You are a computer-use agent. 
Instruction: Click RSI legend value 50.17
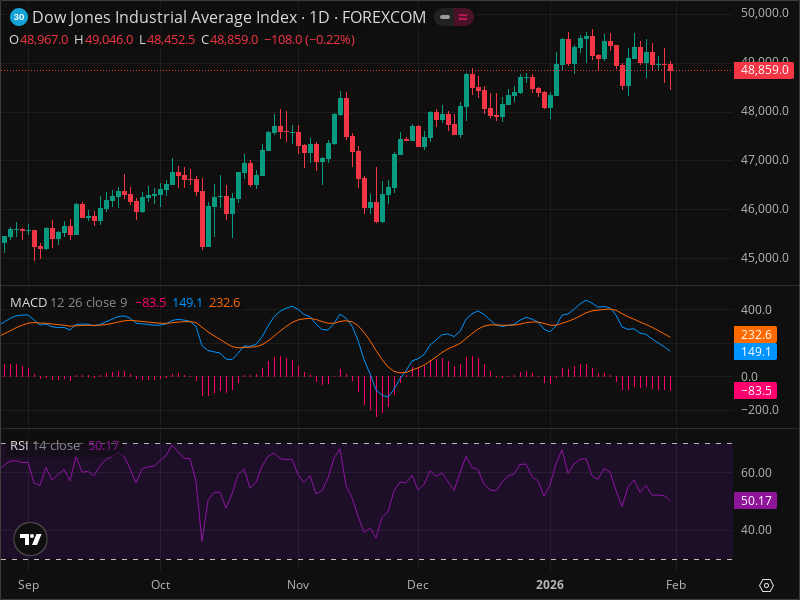[104, 445]
